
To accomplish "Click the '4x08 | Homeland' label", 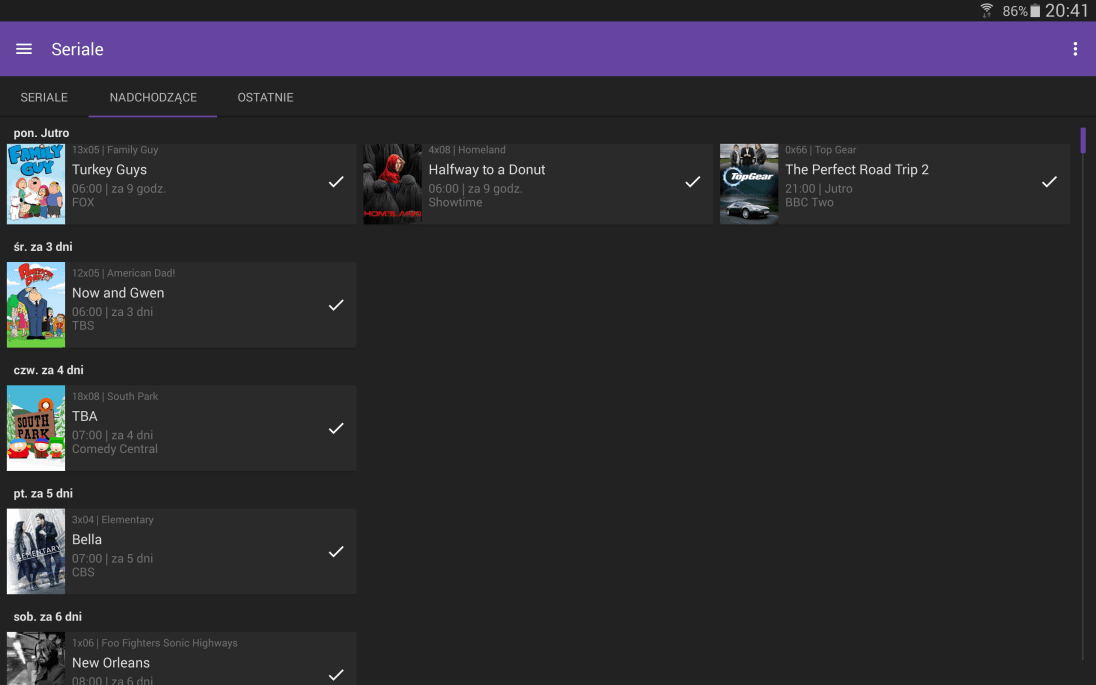I will click(x=467, y=150).
